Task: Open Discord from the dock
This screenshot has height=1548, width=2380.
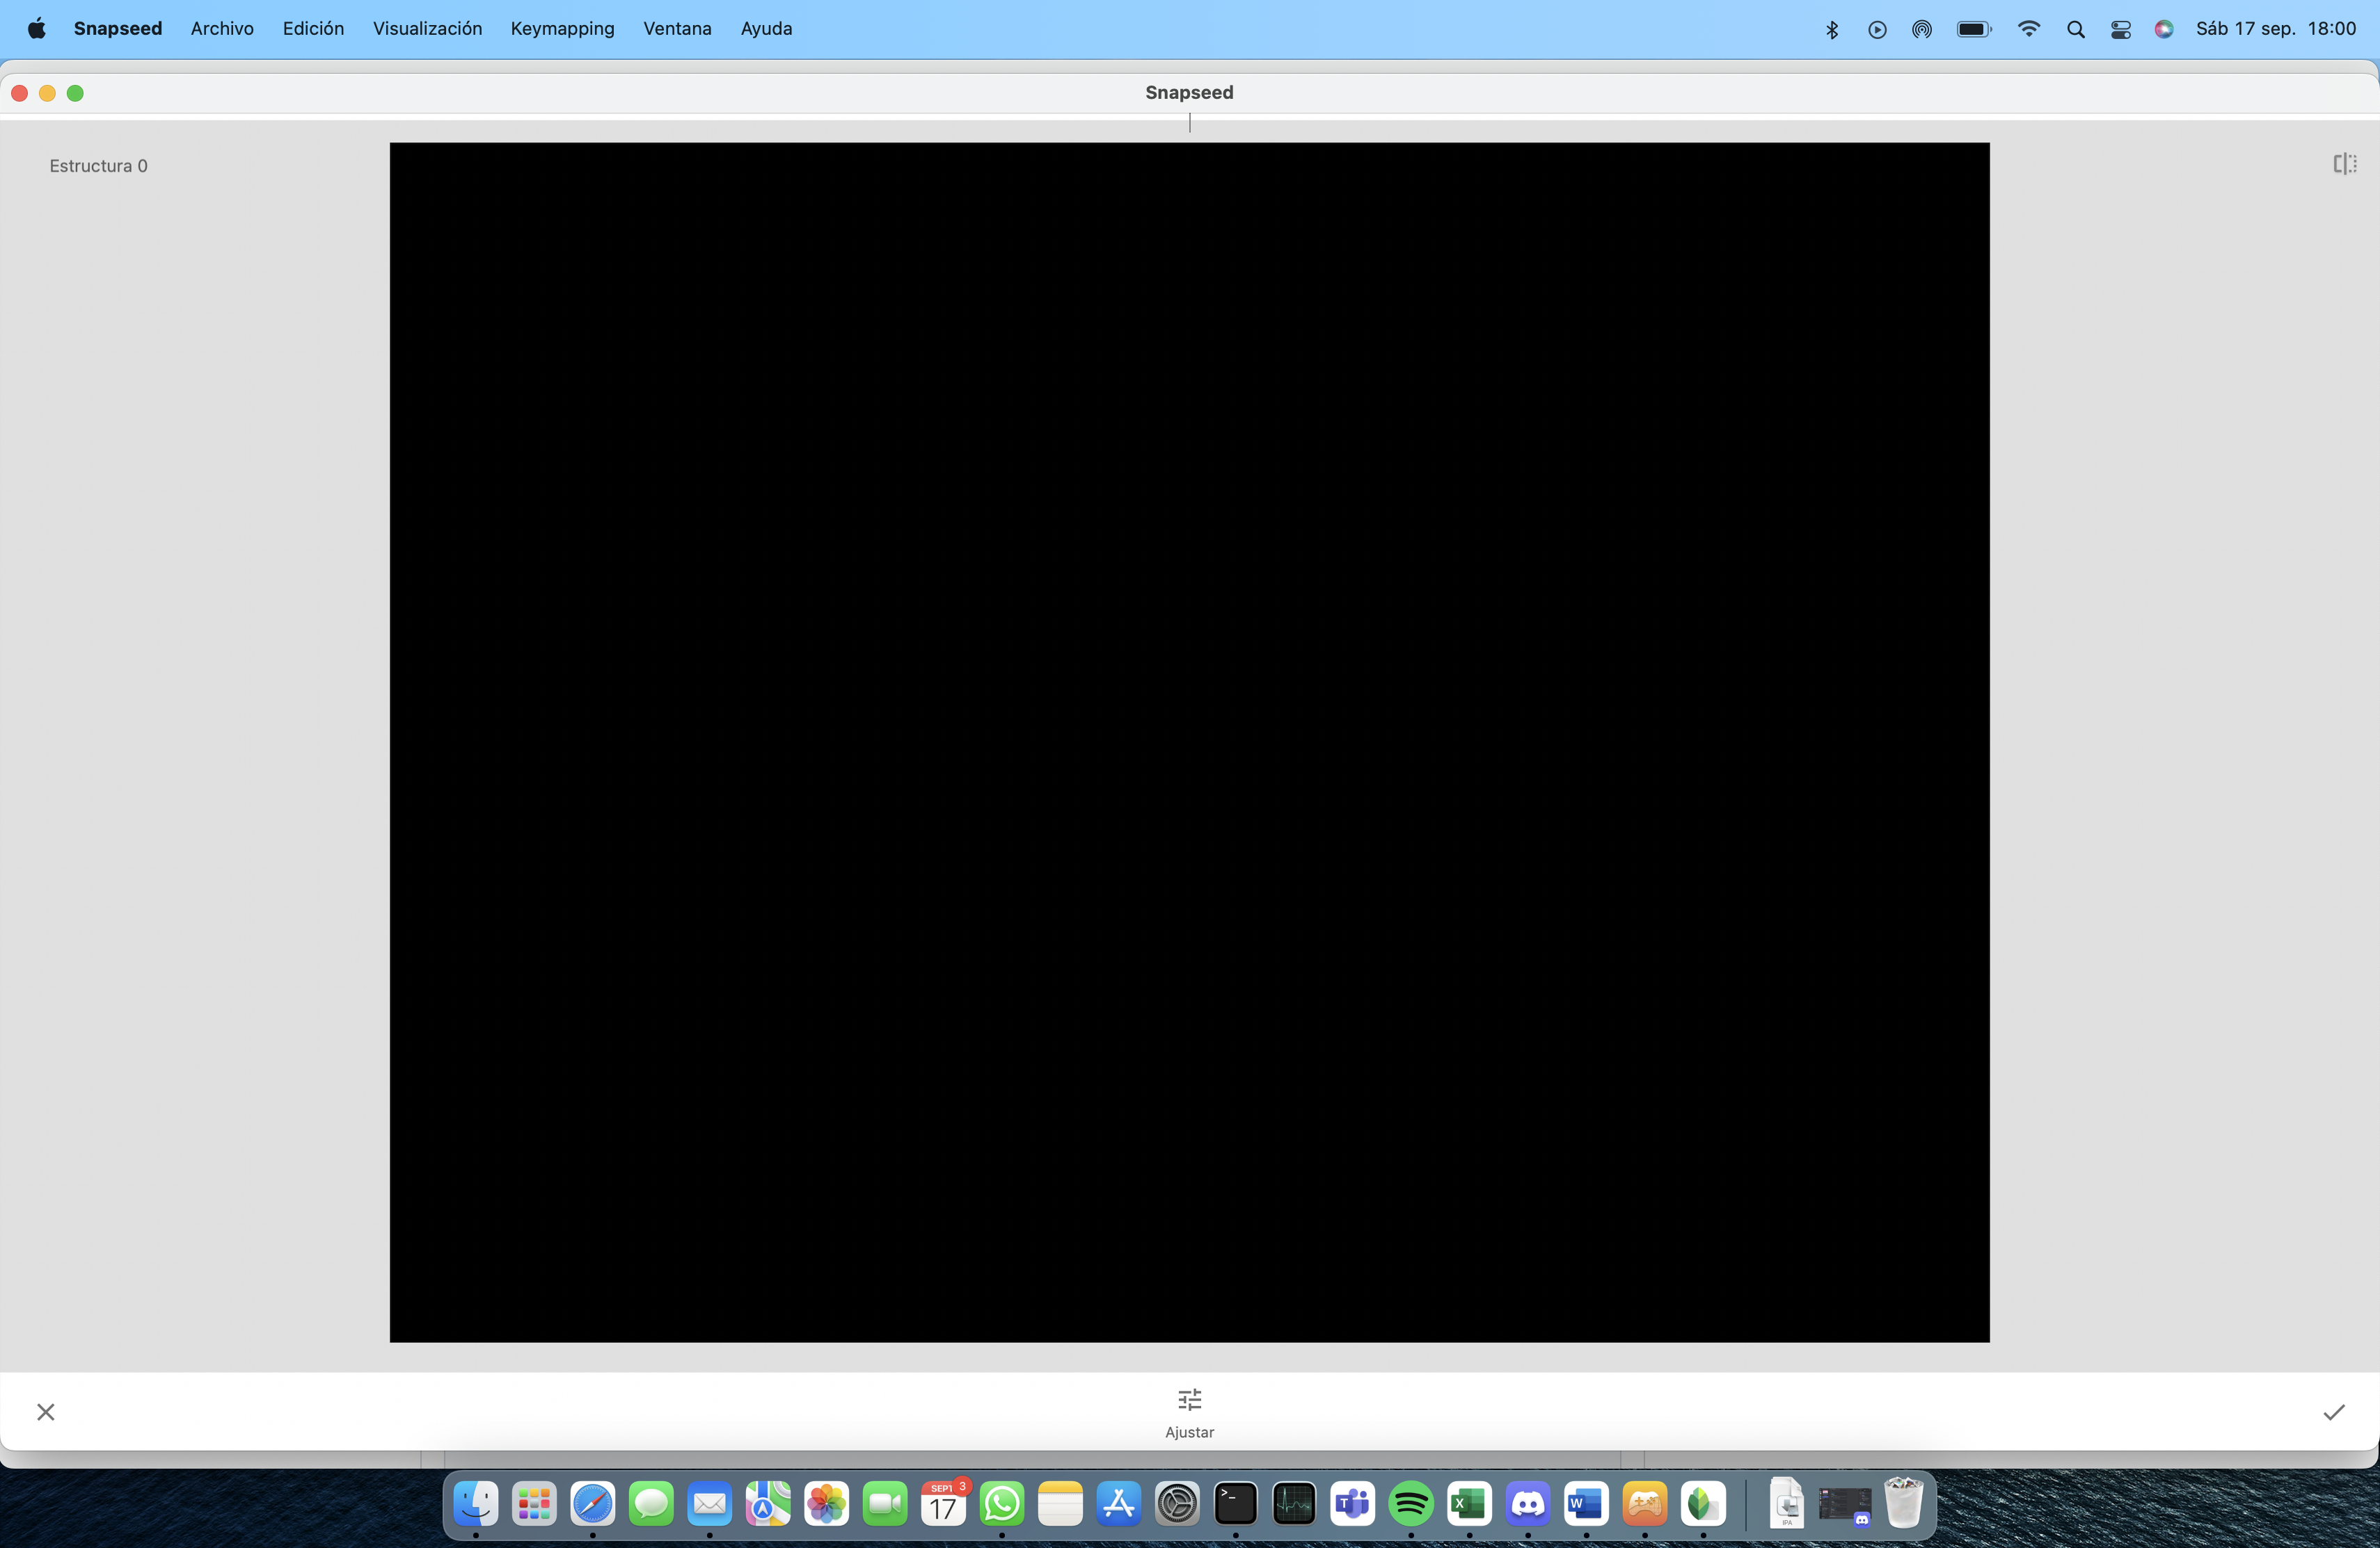Action: 1527,1503
